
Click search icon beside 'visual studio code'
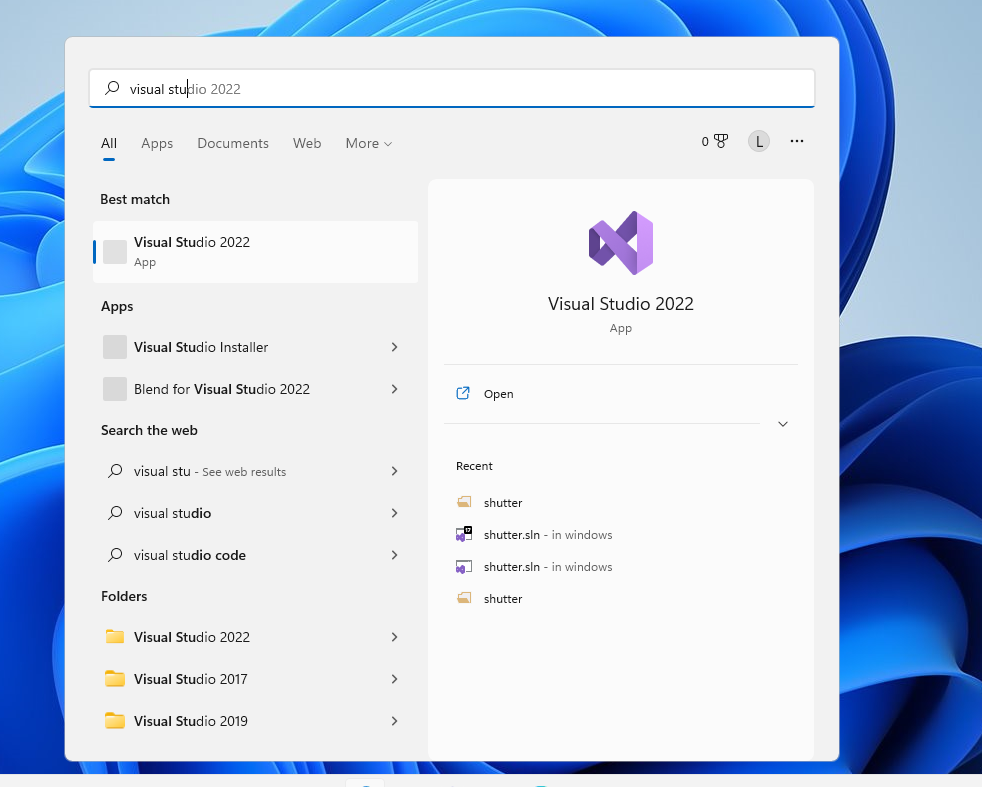coord(115,555)
